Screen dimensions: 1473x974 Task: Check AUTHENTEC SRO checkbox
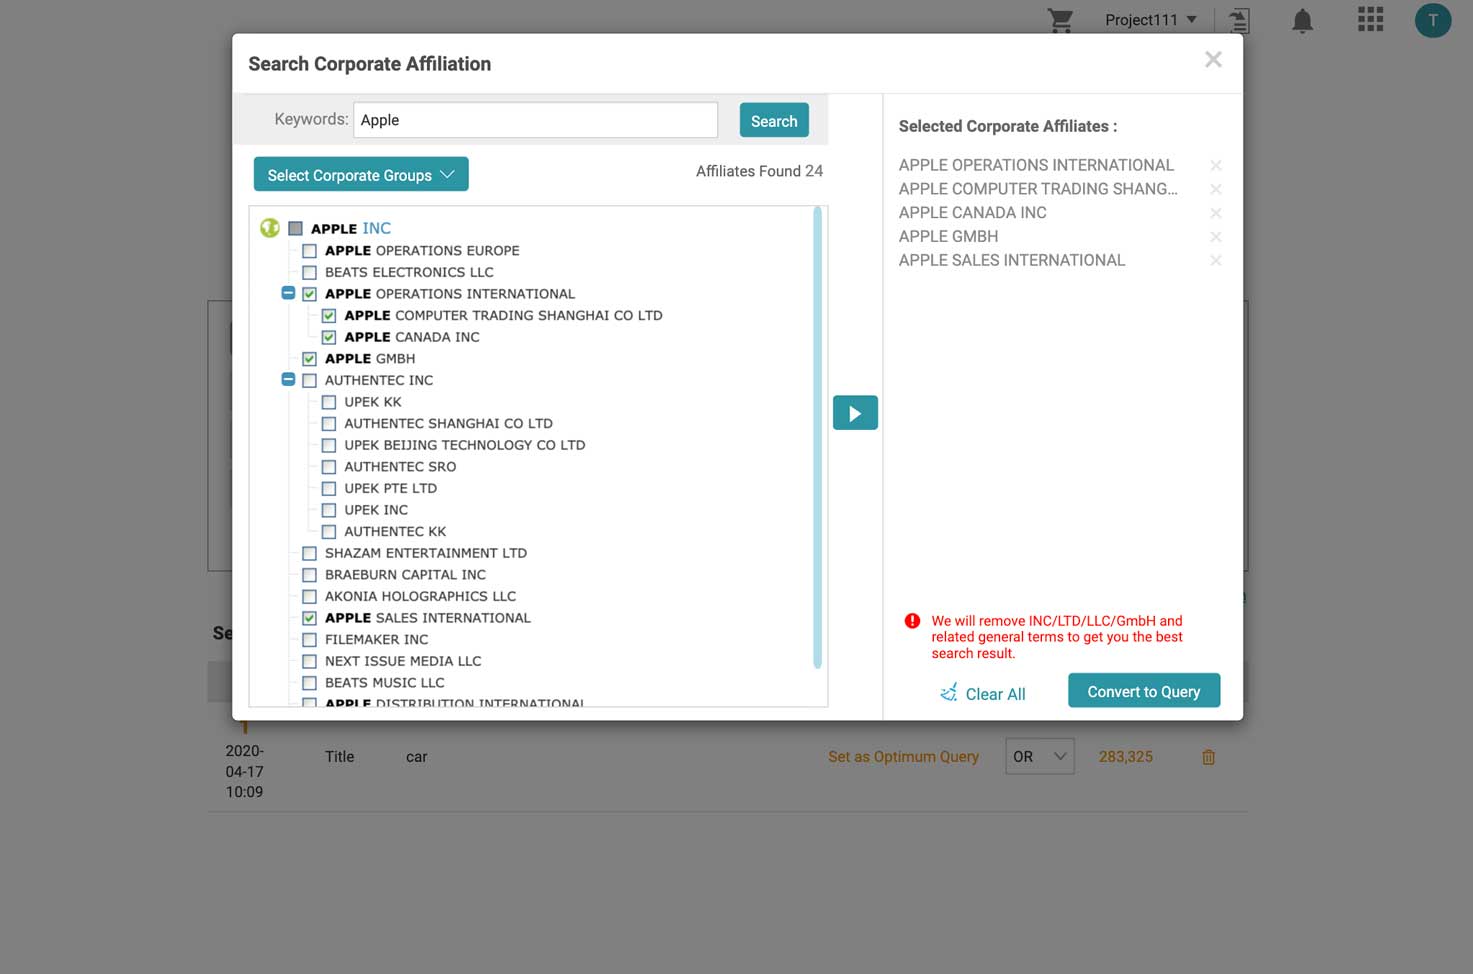coord(328,467)
